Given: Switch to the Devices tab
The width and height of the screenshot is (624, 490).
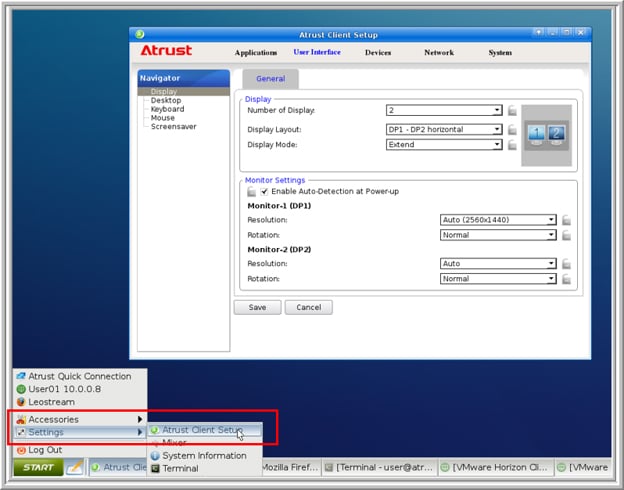Looking at the screenshot, I should pyautogui.click(x=378, y=53).
